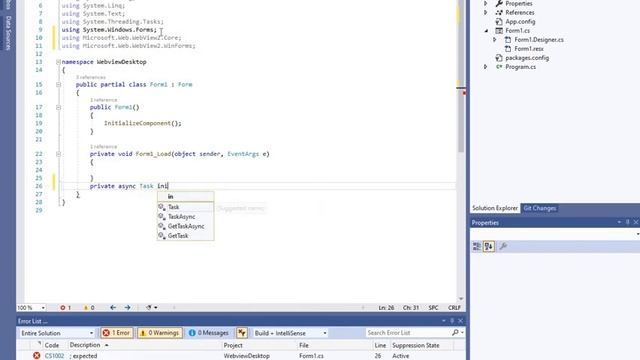Click Property Pages wrench in Properties panel
The width and height of the screenshot is (640, 360).
click(x=503, y=246)
